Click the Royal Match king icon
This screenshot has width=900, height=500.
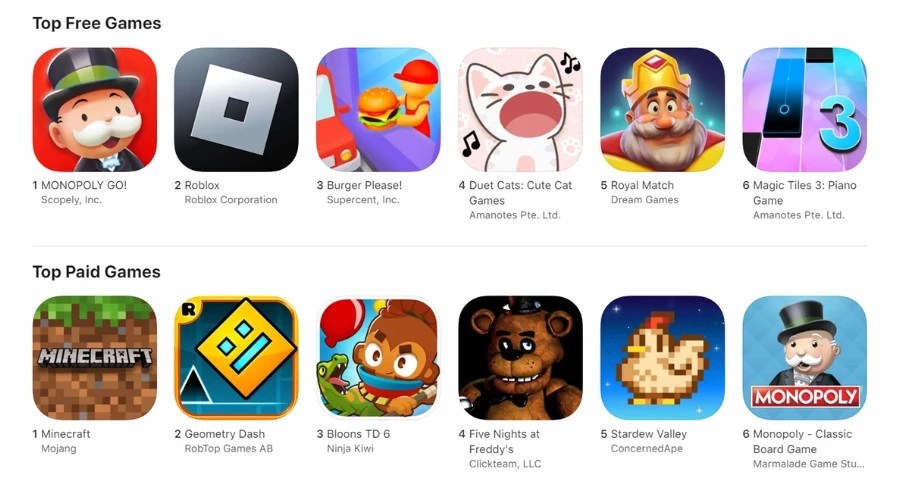662,110
